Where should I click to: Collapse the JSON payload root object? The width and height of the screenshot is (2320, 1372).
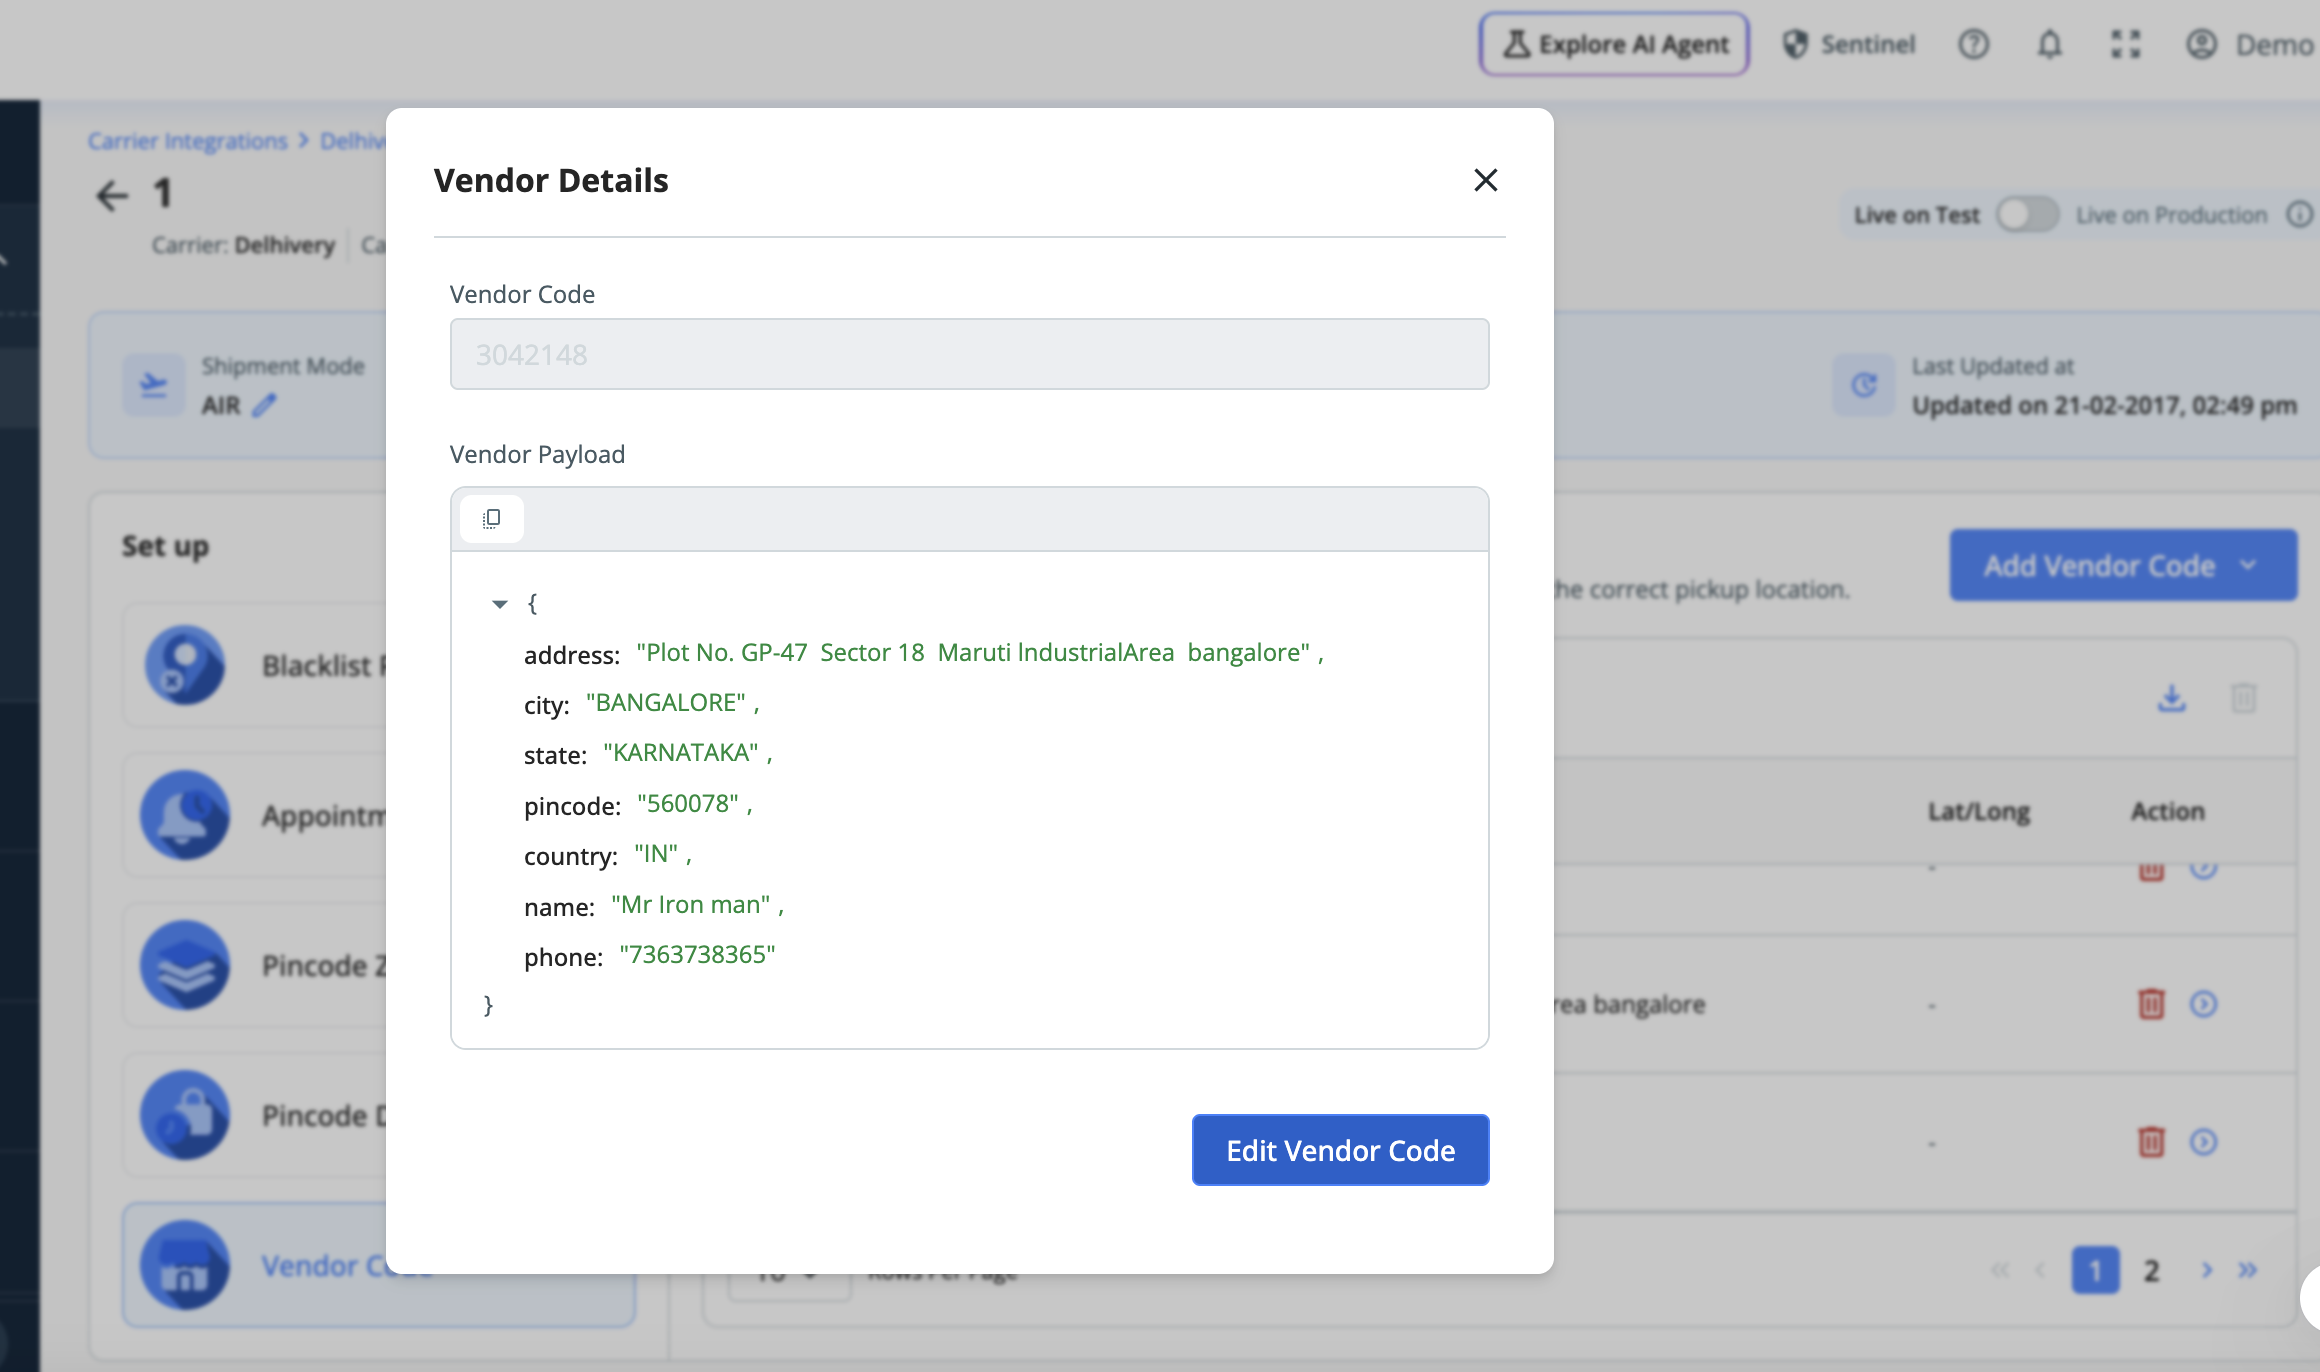tap(500, 604)
